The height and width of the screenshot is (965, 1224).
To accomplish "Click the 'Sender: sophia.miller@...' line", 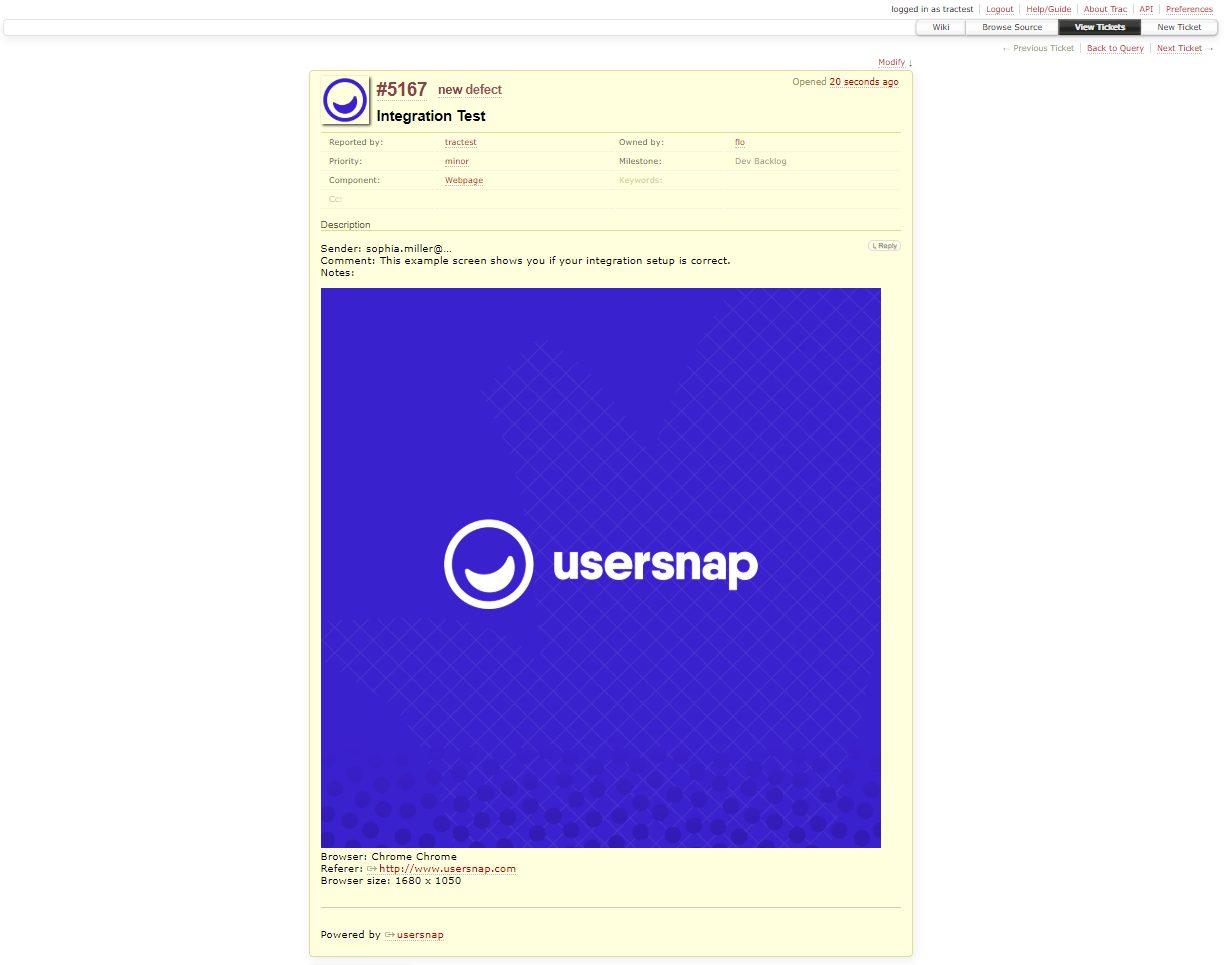I will (x=386, y=248).
